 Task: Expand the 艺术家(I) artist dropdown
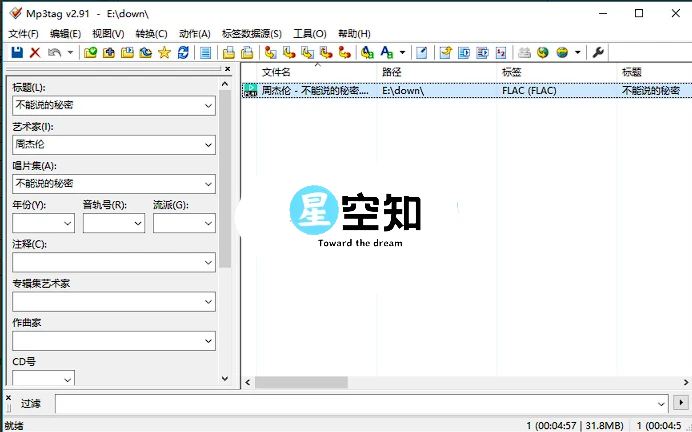pos(208,145)
